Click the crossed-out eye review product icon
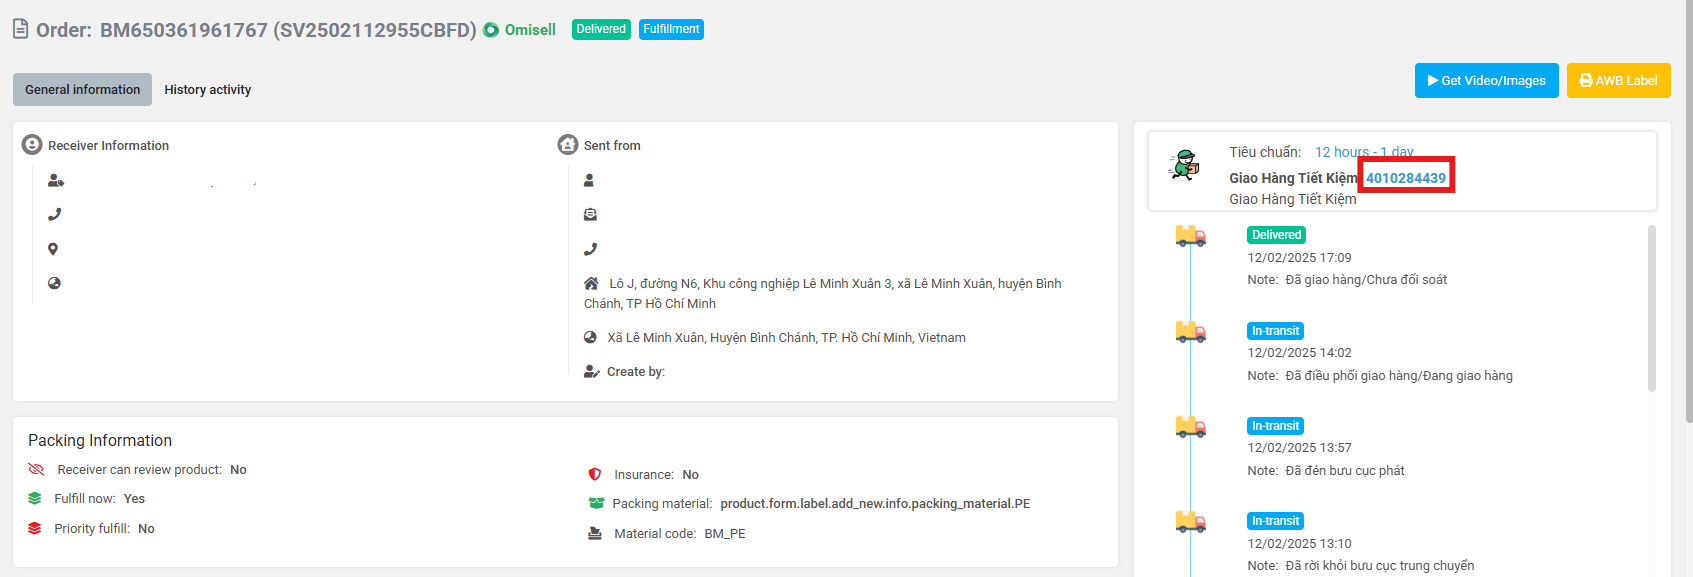 click(x=36, y=469)
